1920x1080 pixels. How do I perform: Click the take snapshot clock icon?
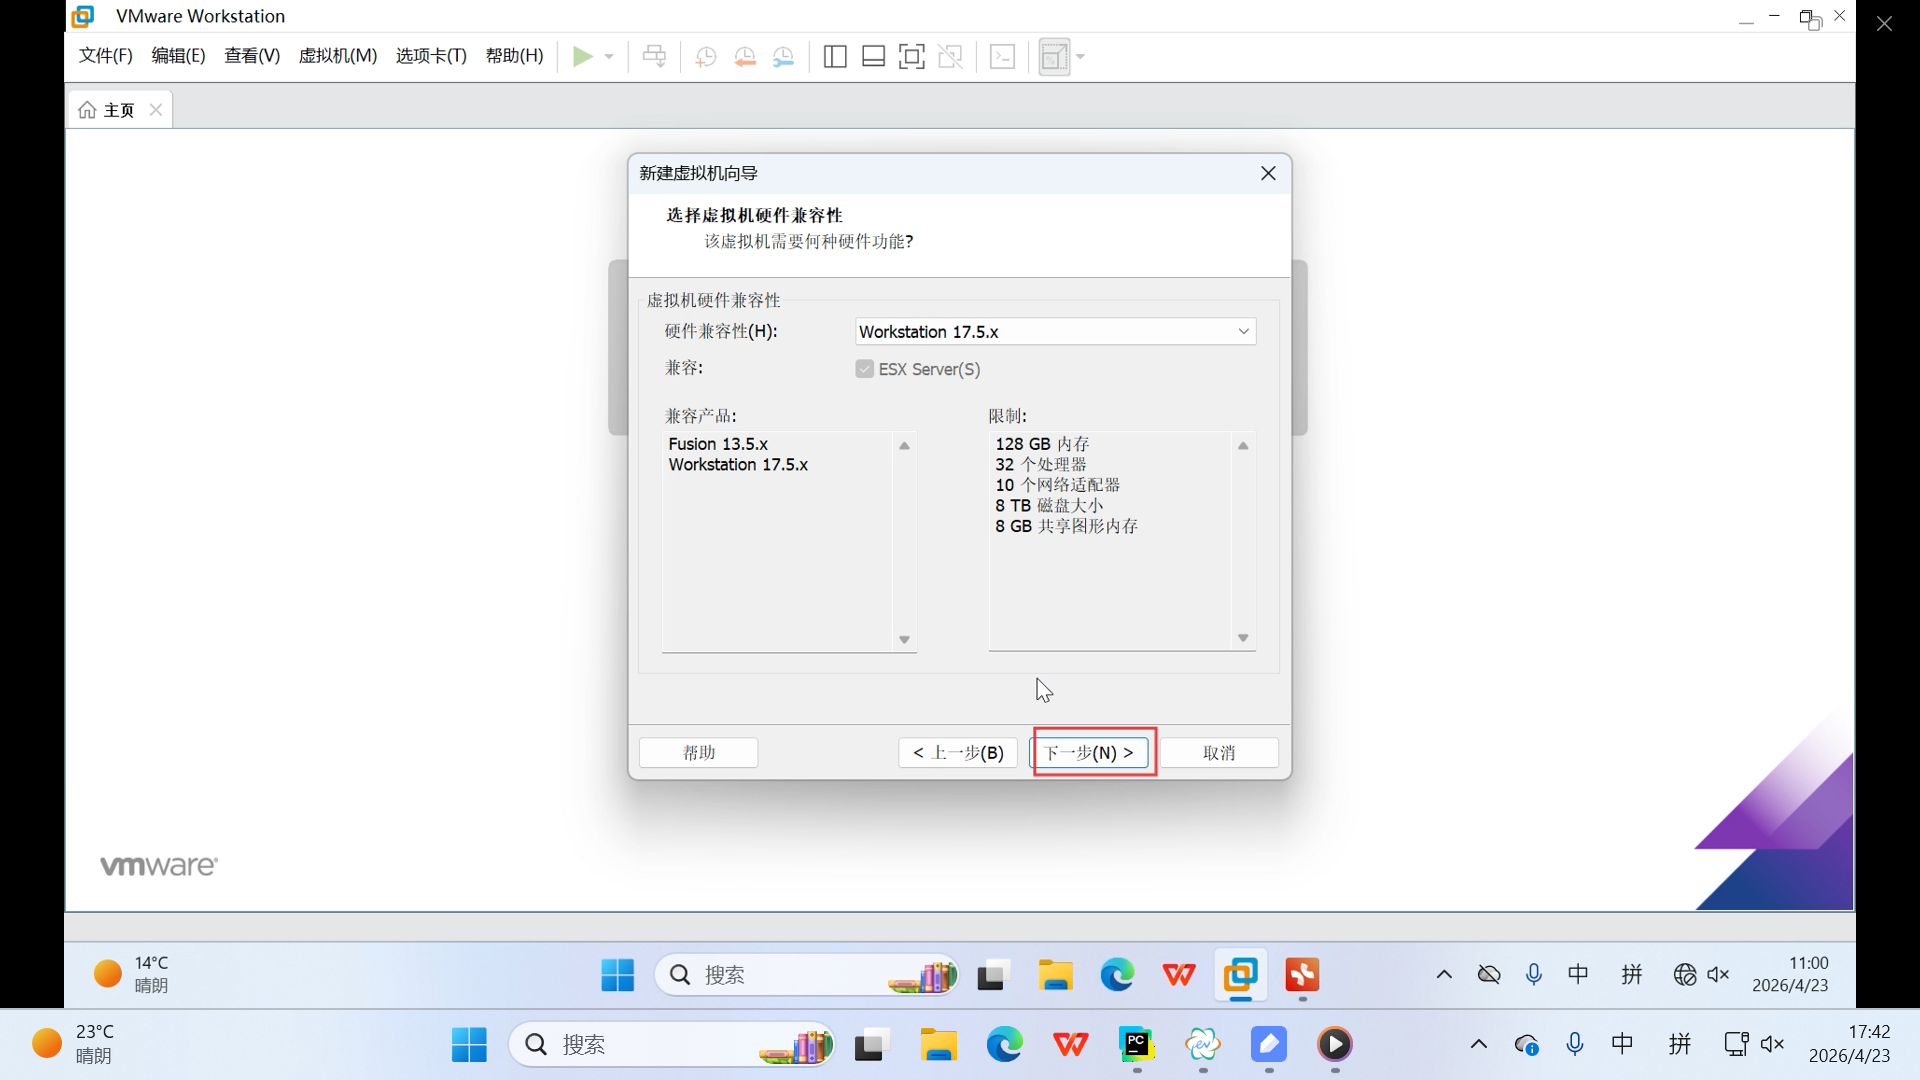click(706, 57)
